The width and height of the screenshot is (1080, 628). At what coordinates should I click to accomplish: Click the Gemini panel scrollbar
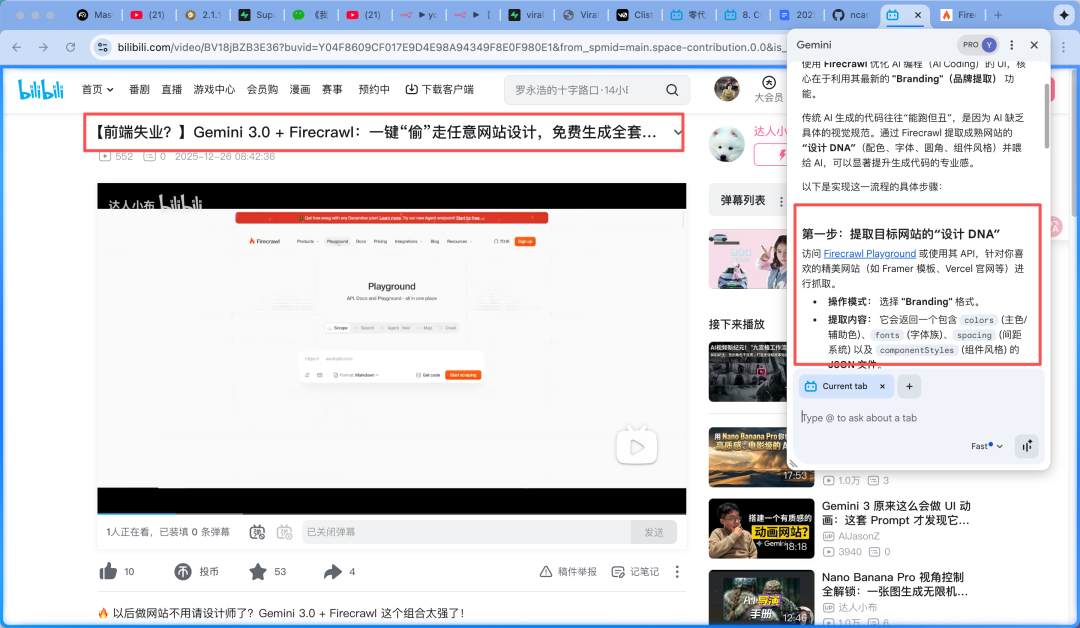(1047, 116)
